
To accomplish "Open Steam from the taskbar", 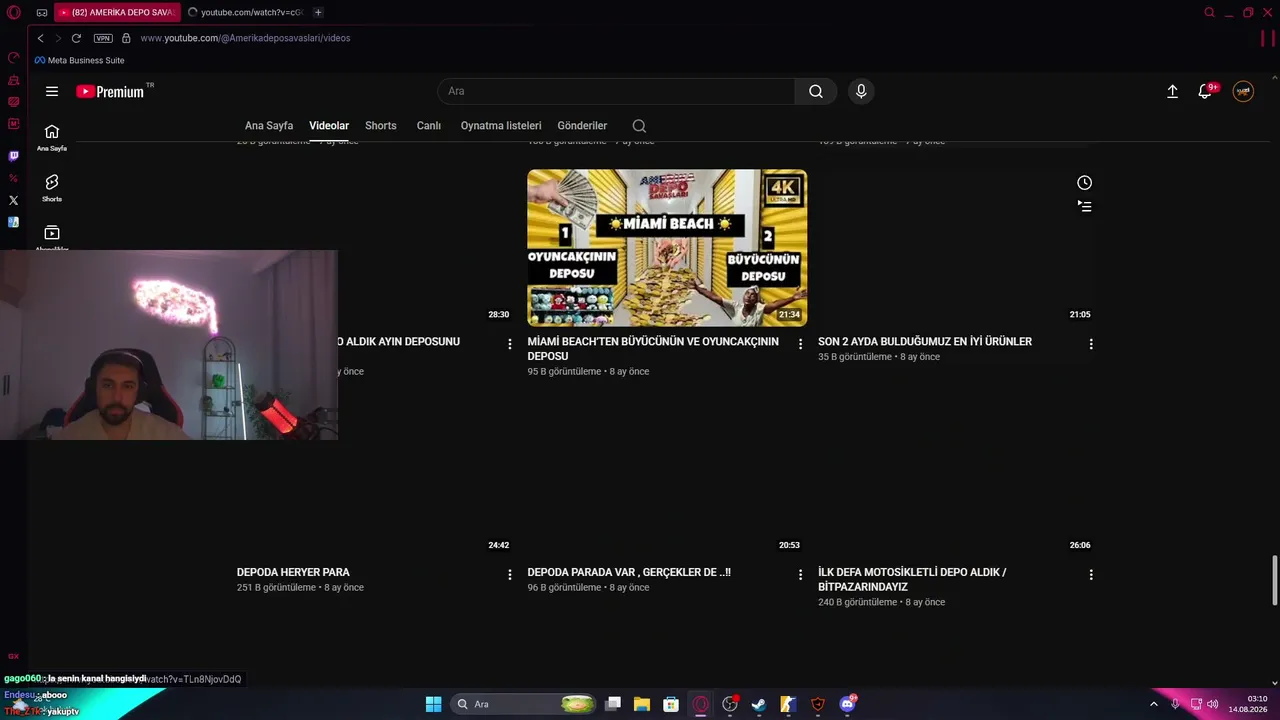I will (759, 704).
